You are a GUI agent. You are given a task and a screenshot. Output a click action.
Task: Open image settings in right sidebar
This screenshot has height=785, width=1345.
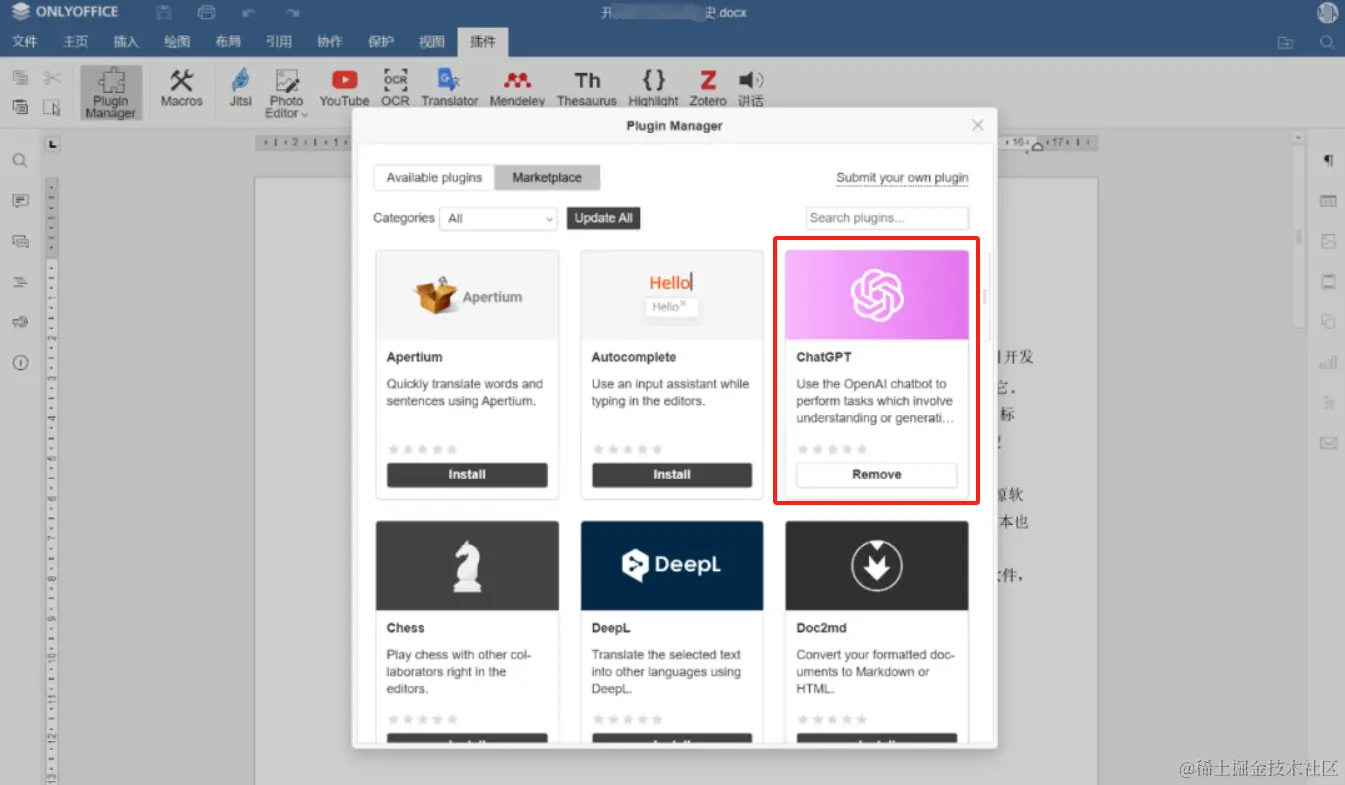1329,241
